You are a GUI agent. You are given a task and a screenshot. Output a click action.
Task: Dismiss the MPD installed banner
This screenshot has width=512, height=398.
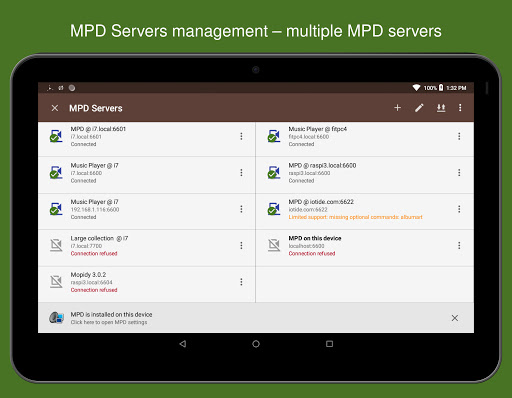[x=455, y=318]
